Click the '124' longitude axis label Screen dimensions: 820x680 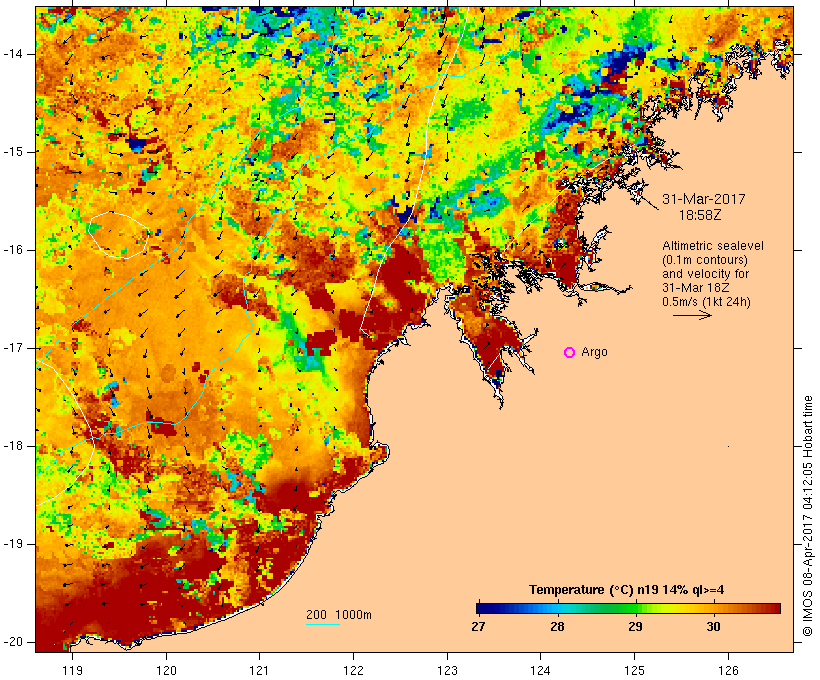541,670
